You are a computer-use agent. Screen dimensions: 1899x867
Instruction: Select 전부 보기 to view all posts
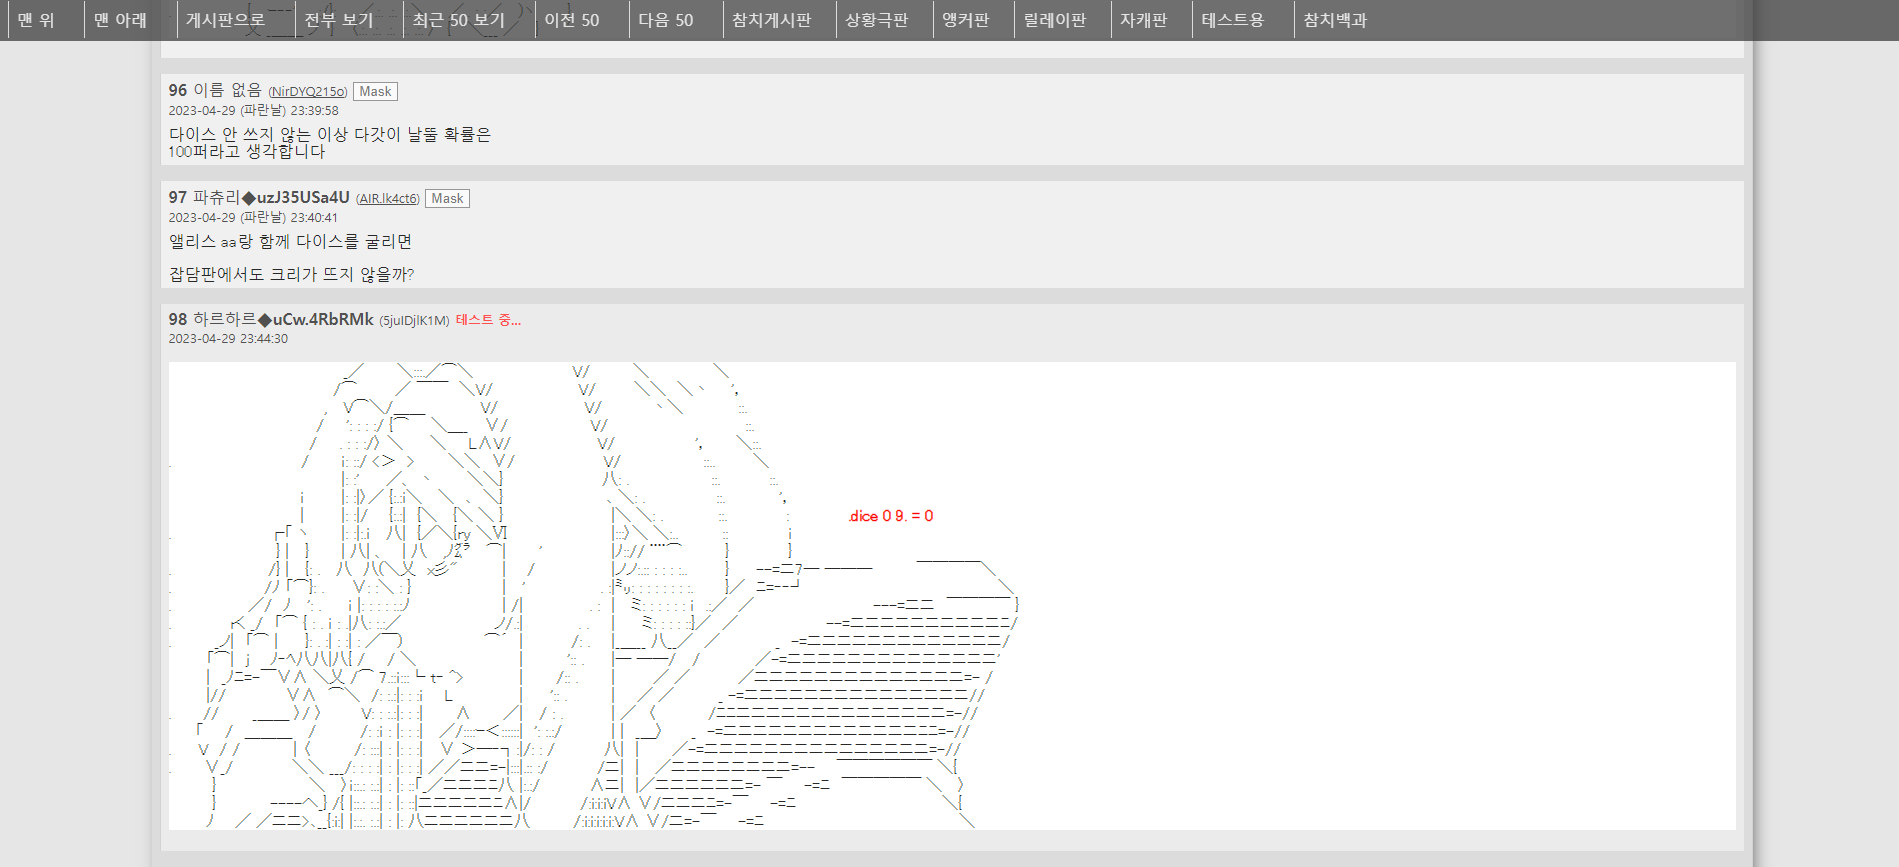coord(339,20)
